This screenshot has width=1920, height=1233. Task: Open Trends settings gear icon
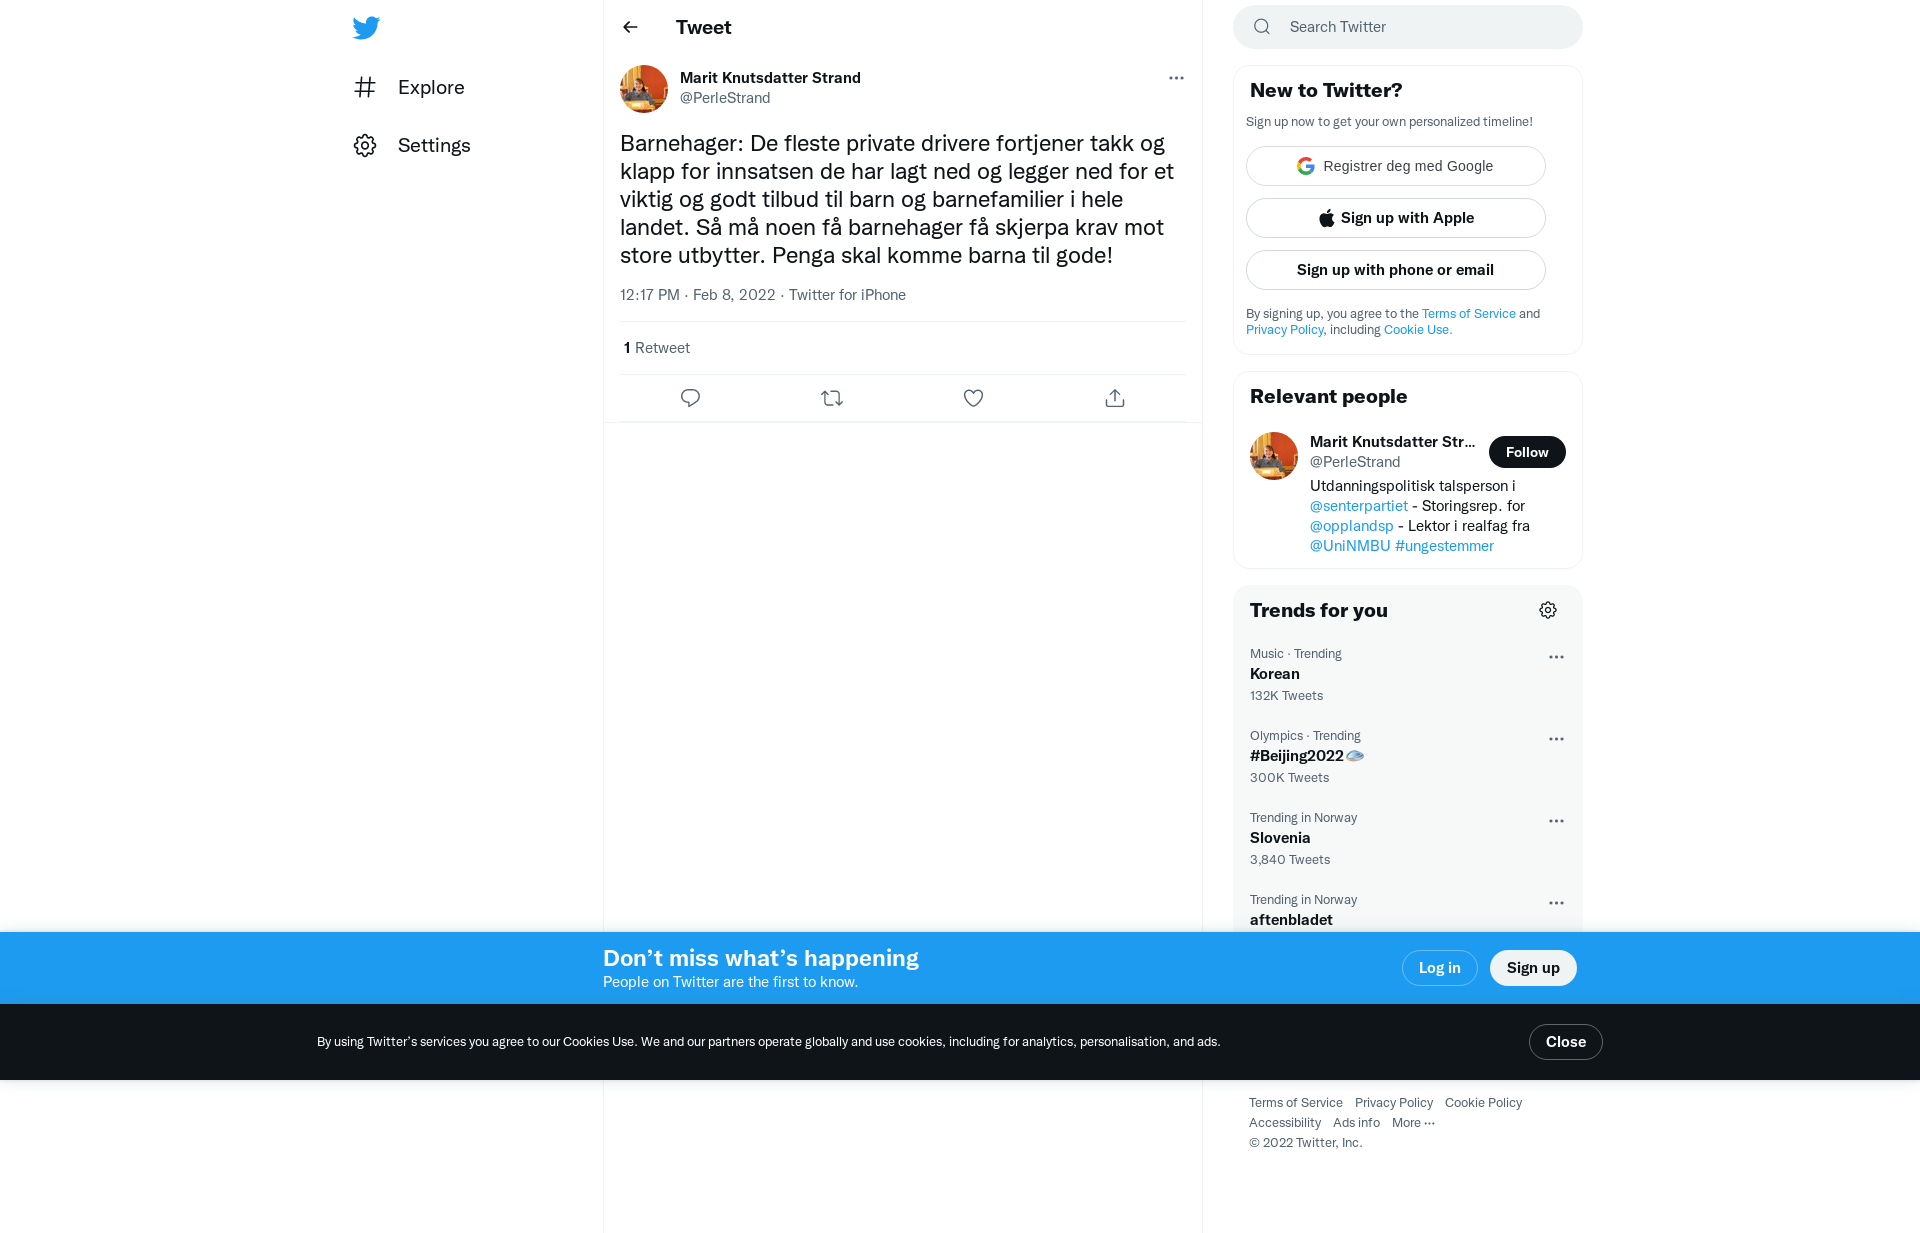pos(1548,610)
